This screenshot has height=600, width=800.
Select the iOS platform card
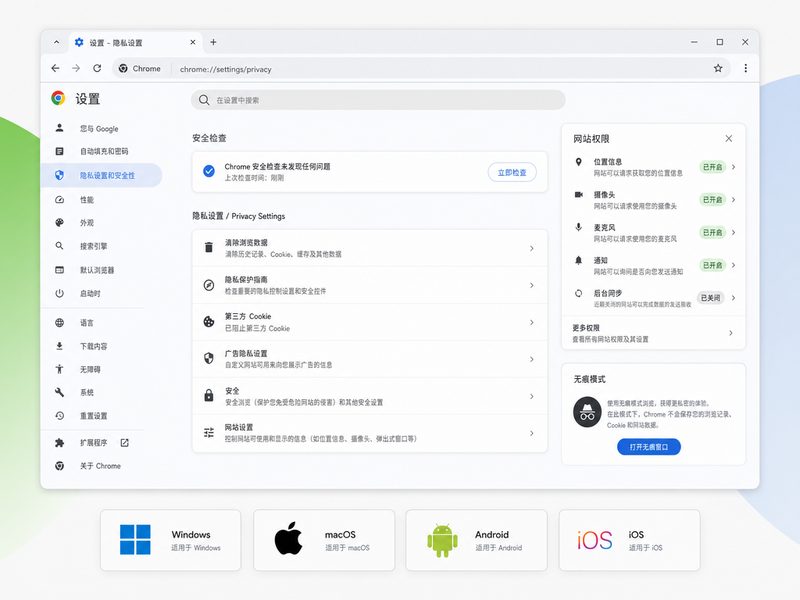630,540
